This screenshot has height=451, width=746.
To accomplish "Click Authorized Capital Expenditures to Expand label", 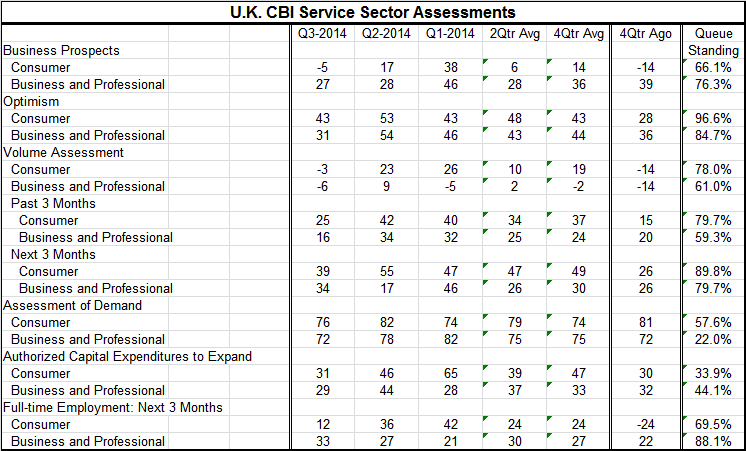I will tap(128, 356).
